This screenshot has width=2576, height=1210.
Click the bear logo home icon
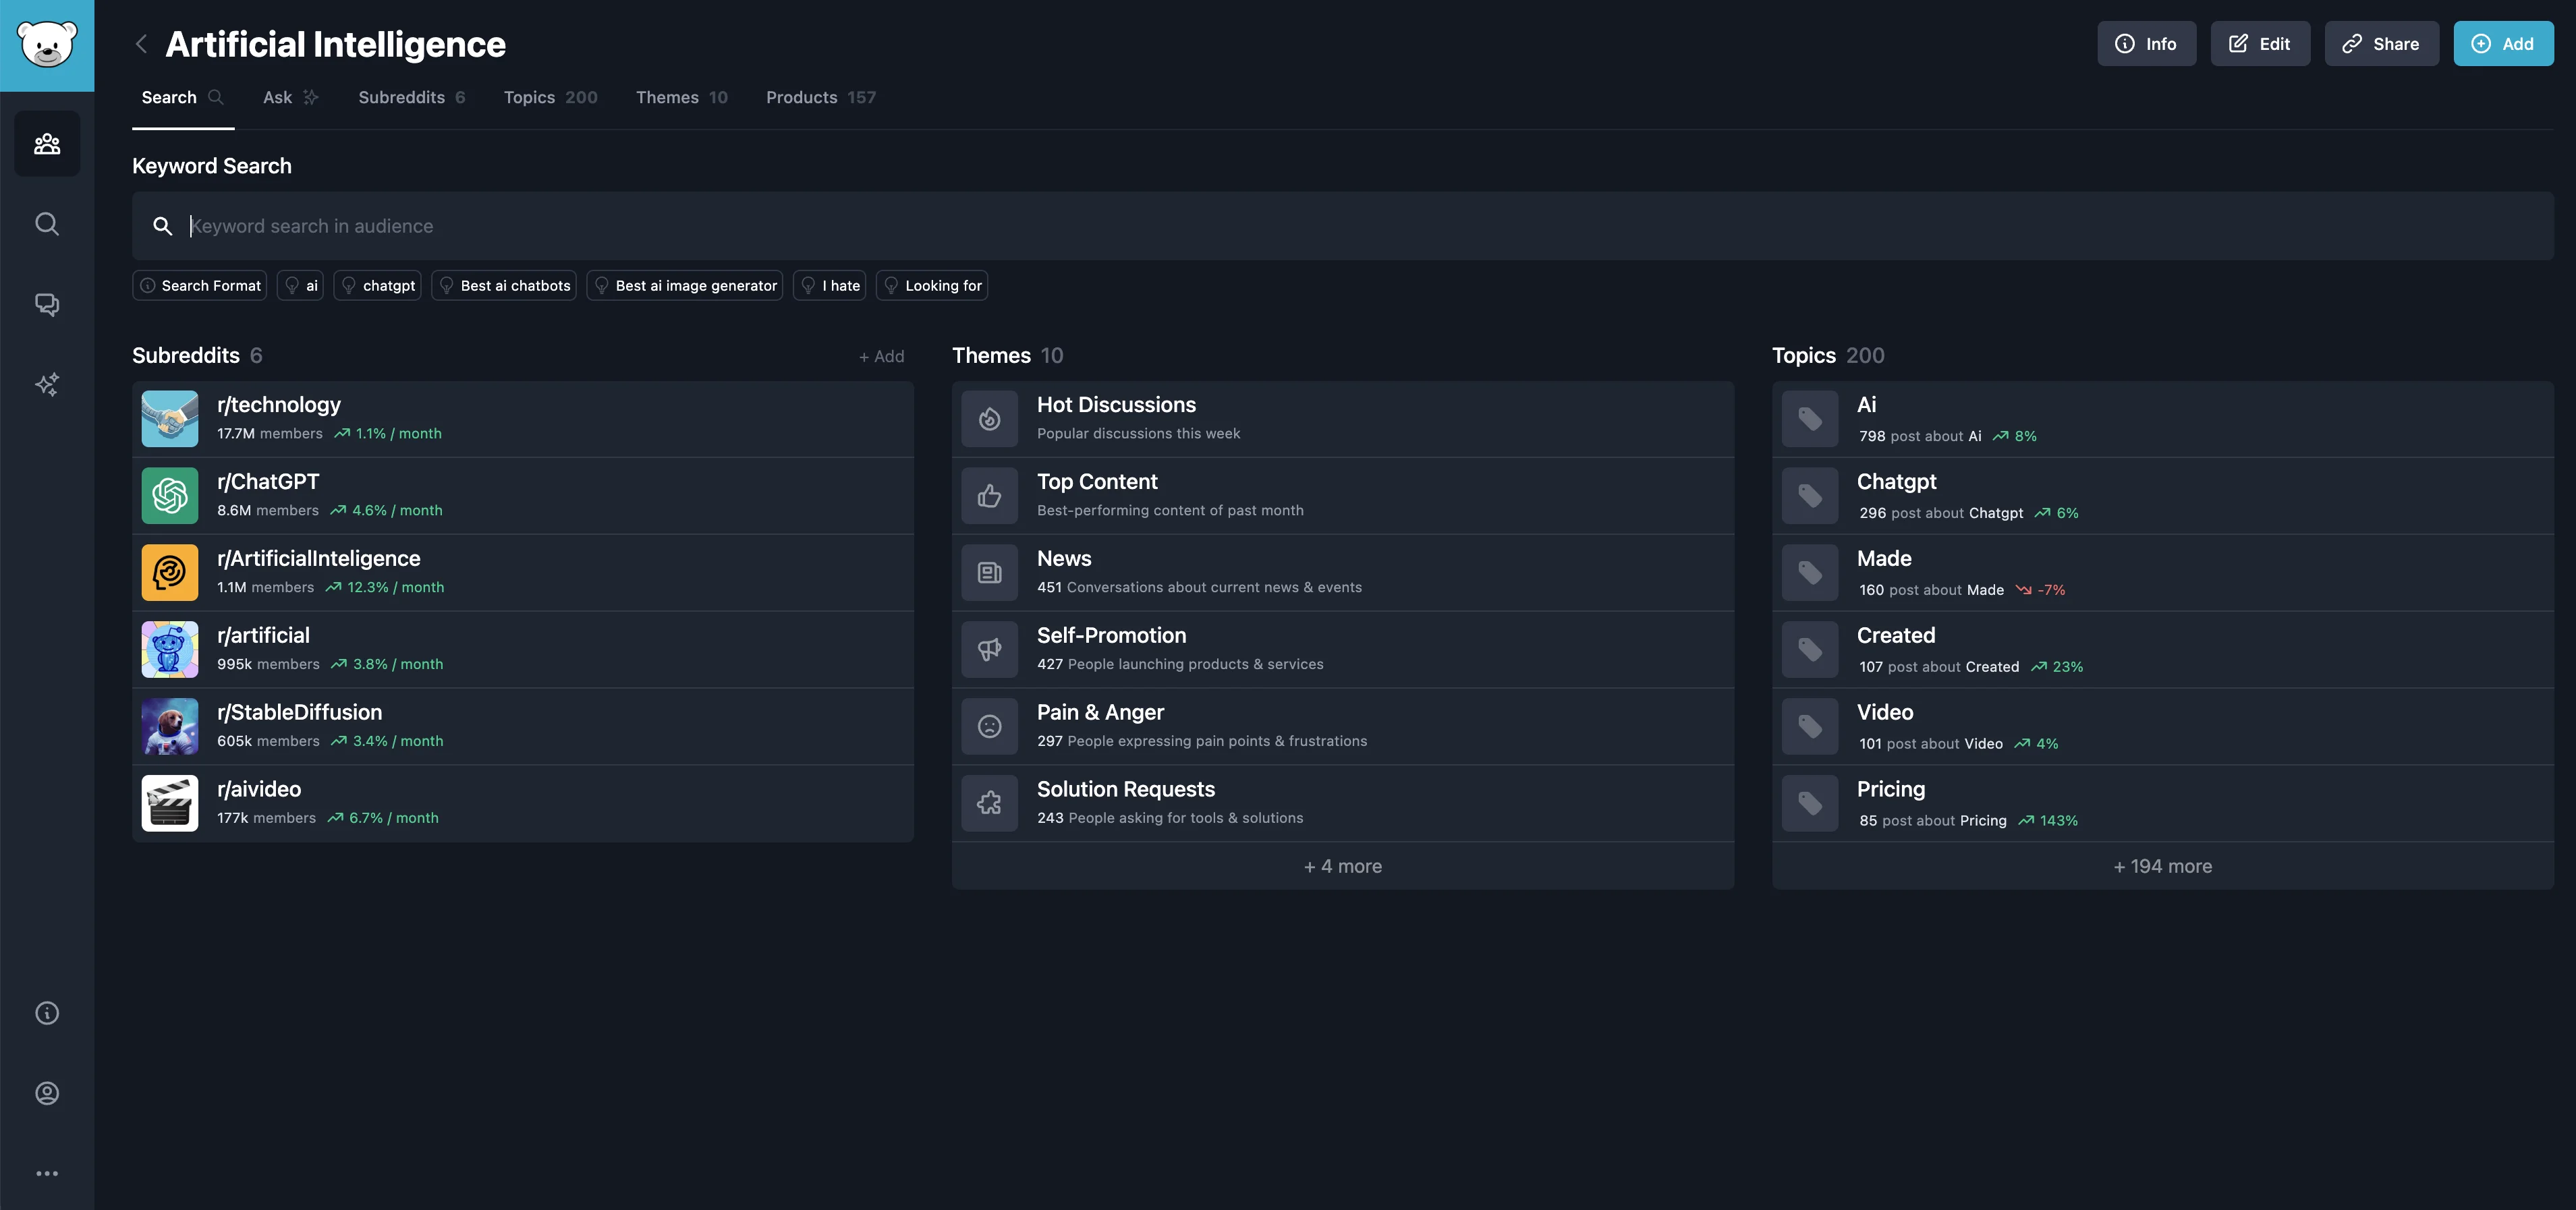click(47, 45)
